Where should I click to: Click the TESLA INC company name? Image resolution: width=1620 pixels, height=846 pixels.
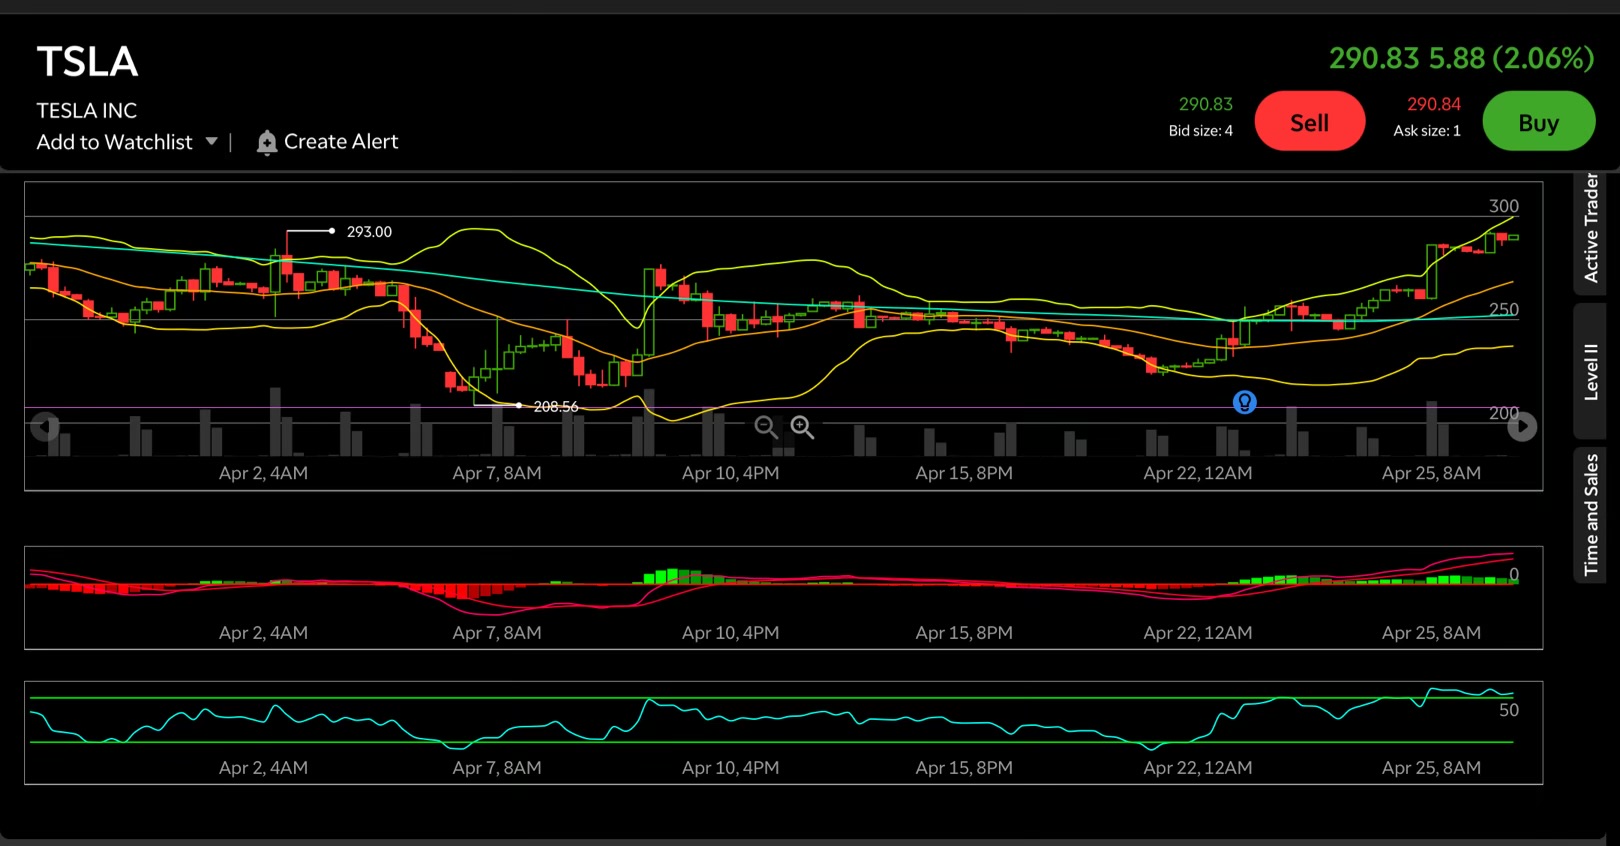point(87,111)
